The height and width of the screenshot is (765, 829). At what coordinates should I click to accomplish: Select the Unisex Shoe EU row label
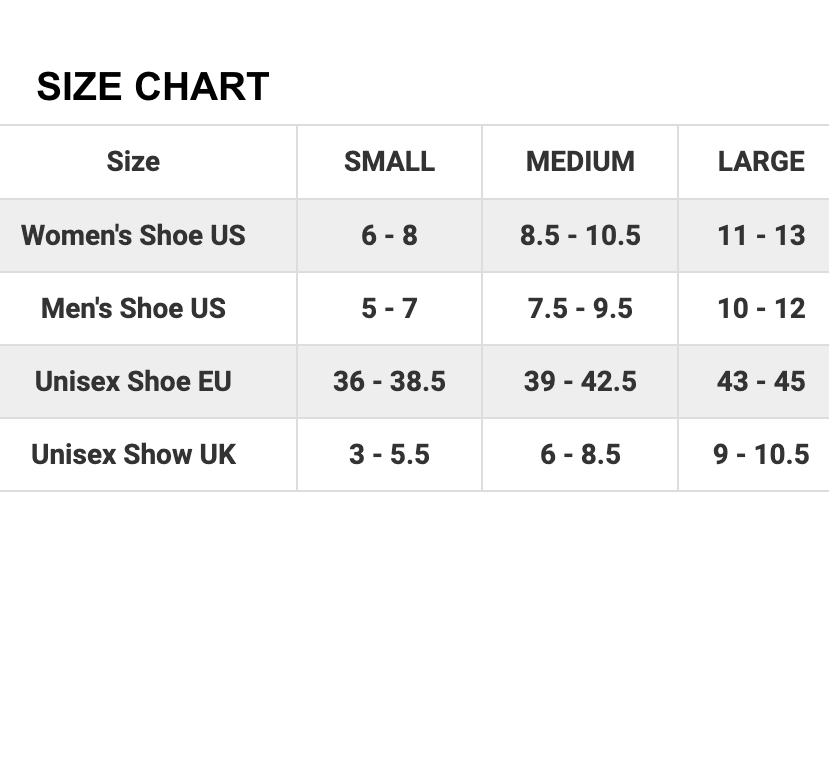(x=133, y=381)
